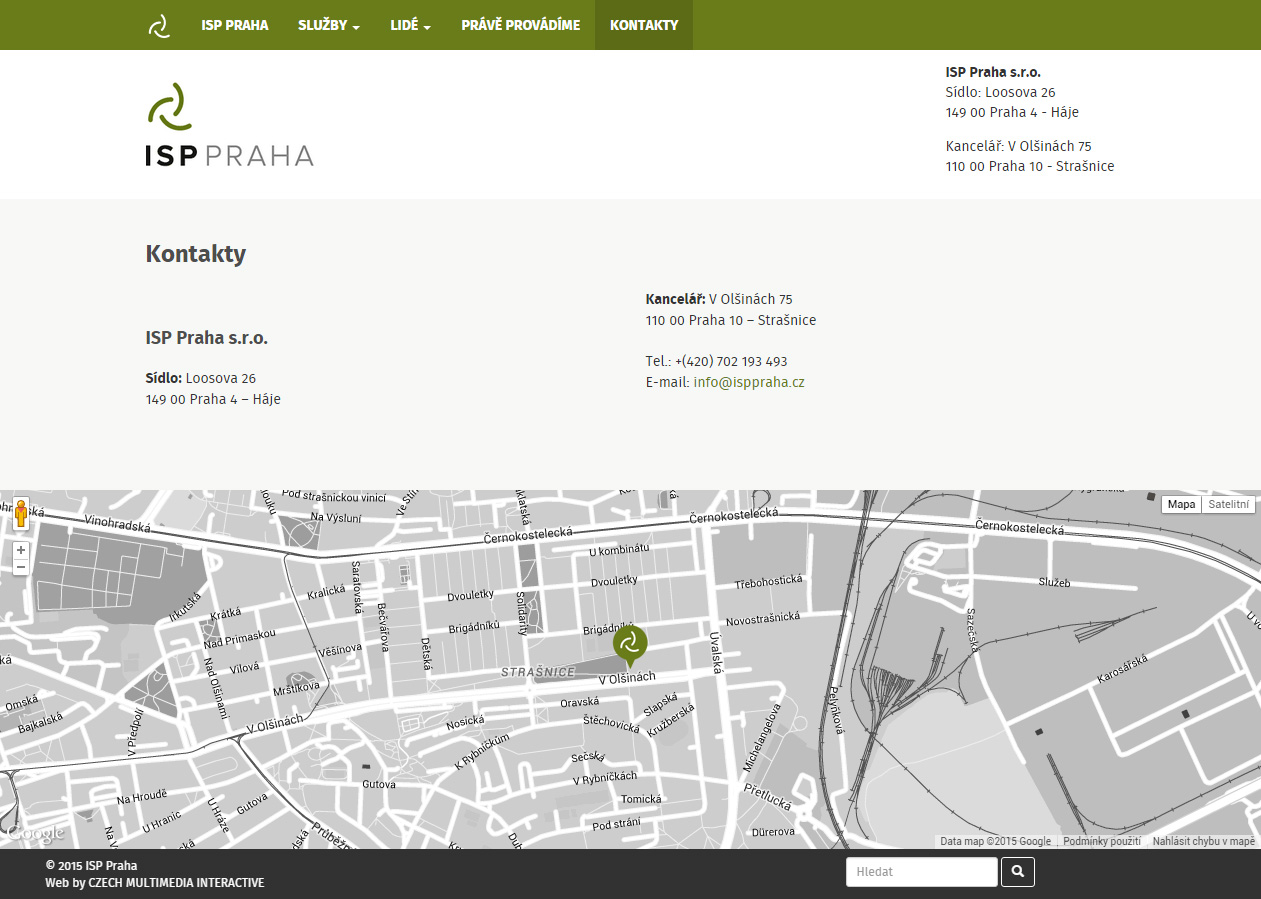Click the search magnifier button

coord(1018,872)
